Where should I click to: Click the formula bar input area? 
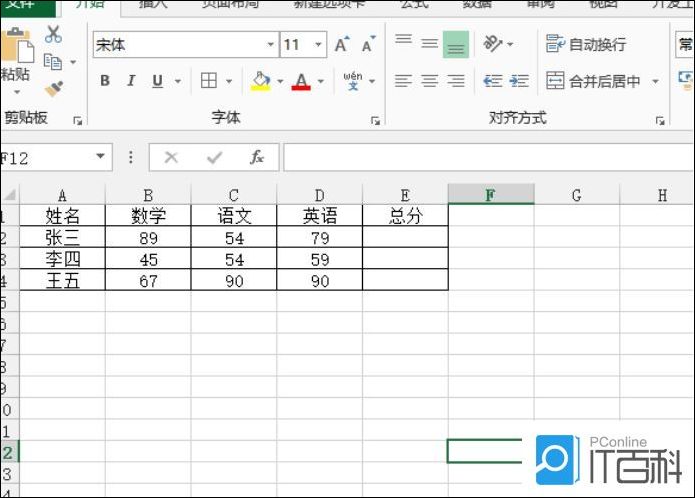(489, 157)
